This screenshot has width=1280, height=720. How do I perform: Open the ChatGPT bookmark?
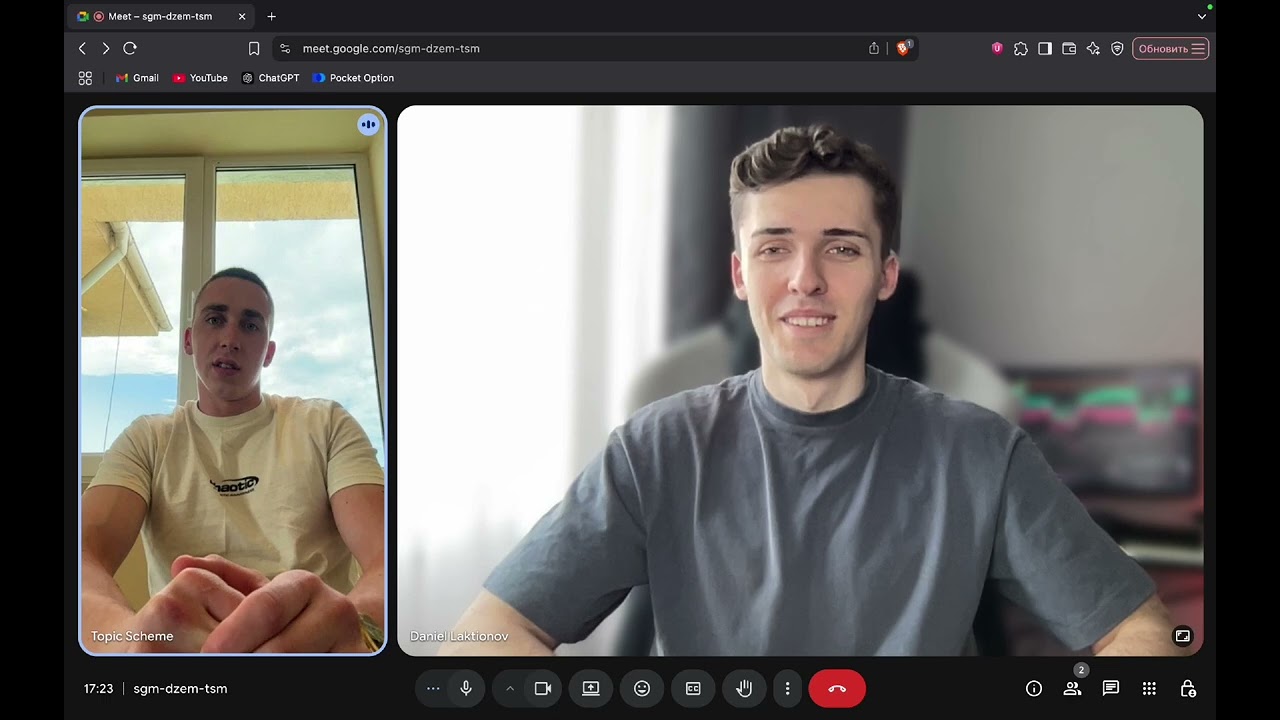270,78
